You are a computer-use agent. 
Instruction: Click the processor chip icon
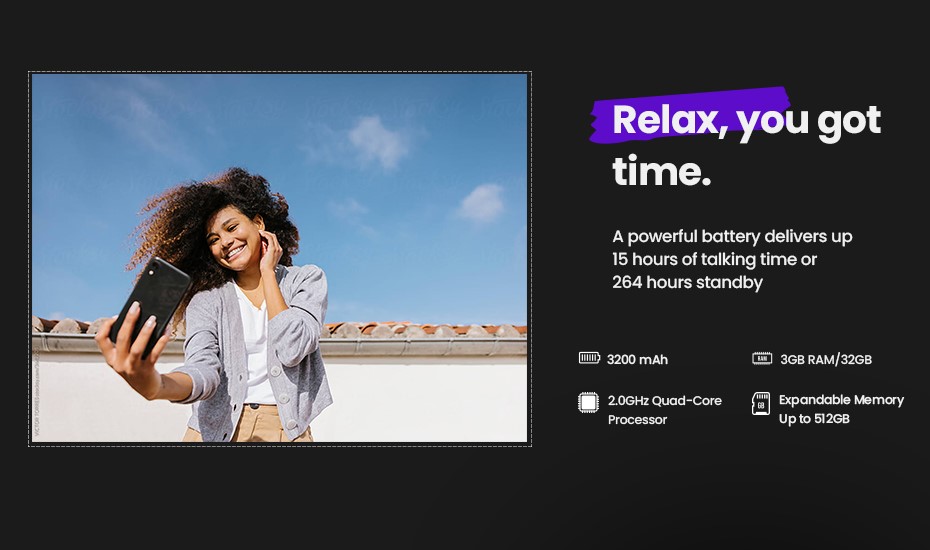[588, 402]
